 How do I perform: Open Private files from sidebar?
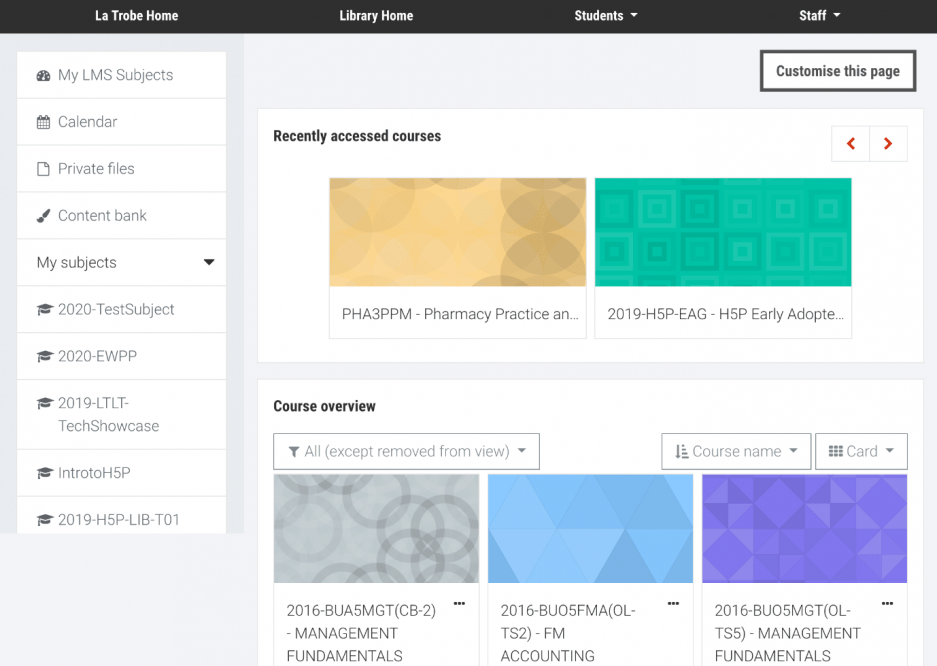pos(121,169)
